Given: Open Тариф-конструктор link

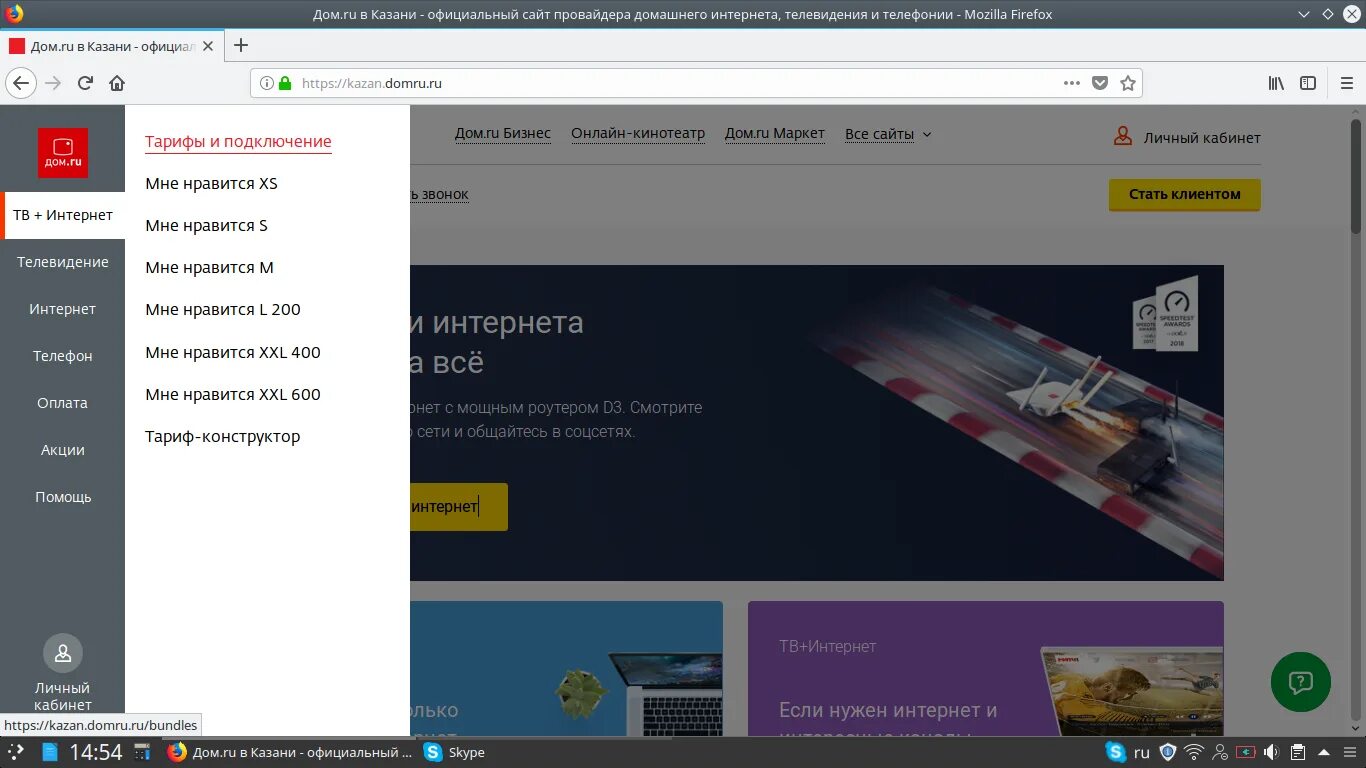Looking at the screenshot, I should click(x=222, y=437).
